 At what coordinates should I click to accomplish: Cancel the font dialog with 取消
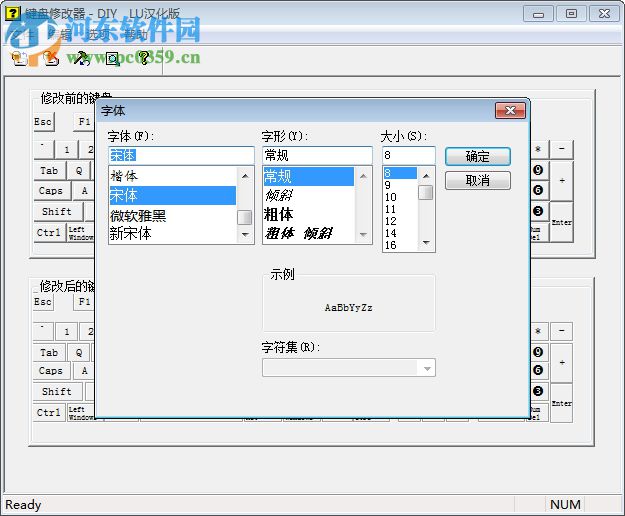click(x=478, y=181)
